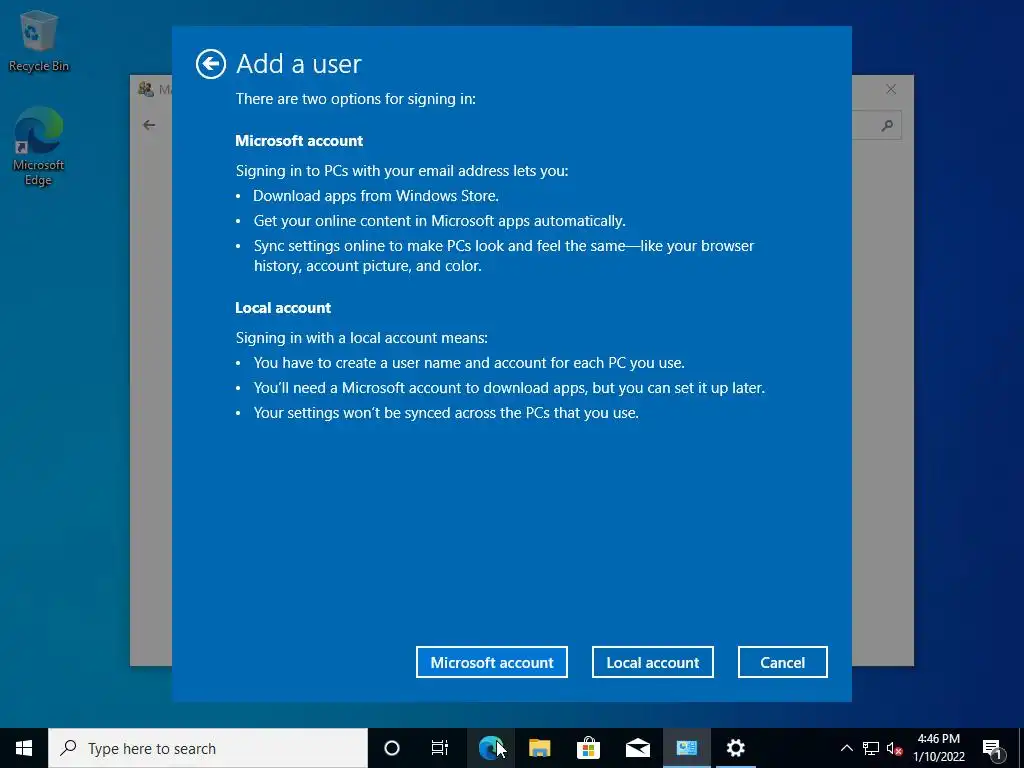
Task: Go back with the circled arrow in Add a user
Action: click(211, 64)
